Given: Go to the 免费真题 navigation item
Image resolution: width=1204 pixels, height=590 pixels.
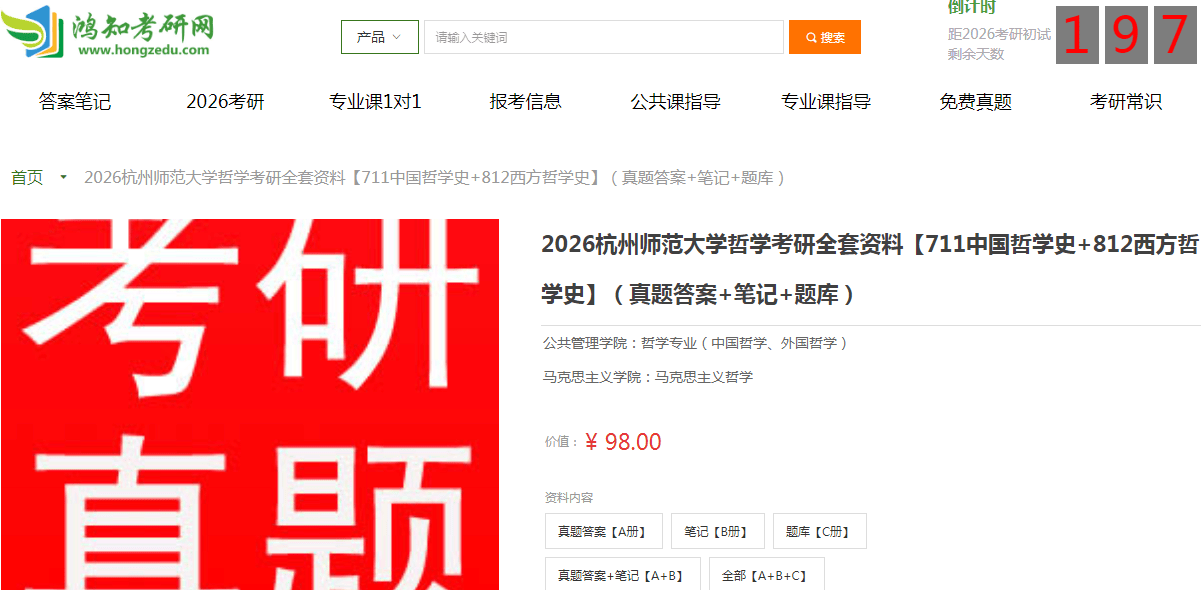Looking at the screenshot, I should 976,101.
